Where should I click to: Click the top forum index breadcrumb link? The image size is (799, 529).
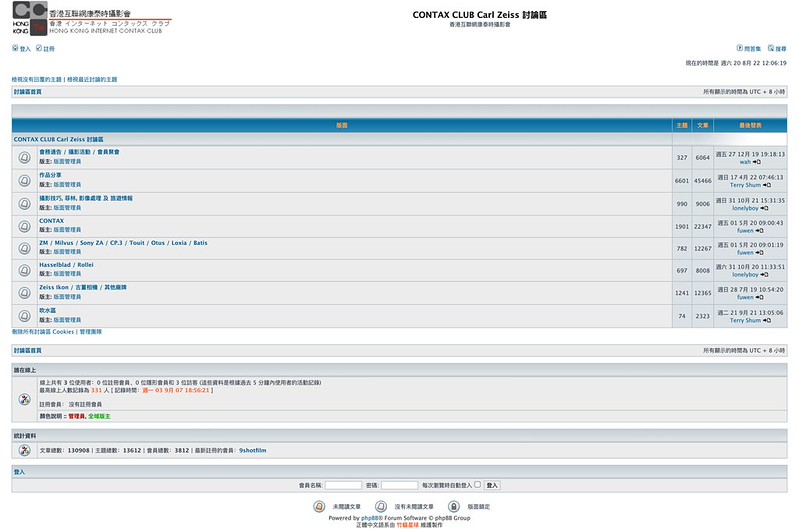(x=28, y=92)
